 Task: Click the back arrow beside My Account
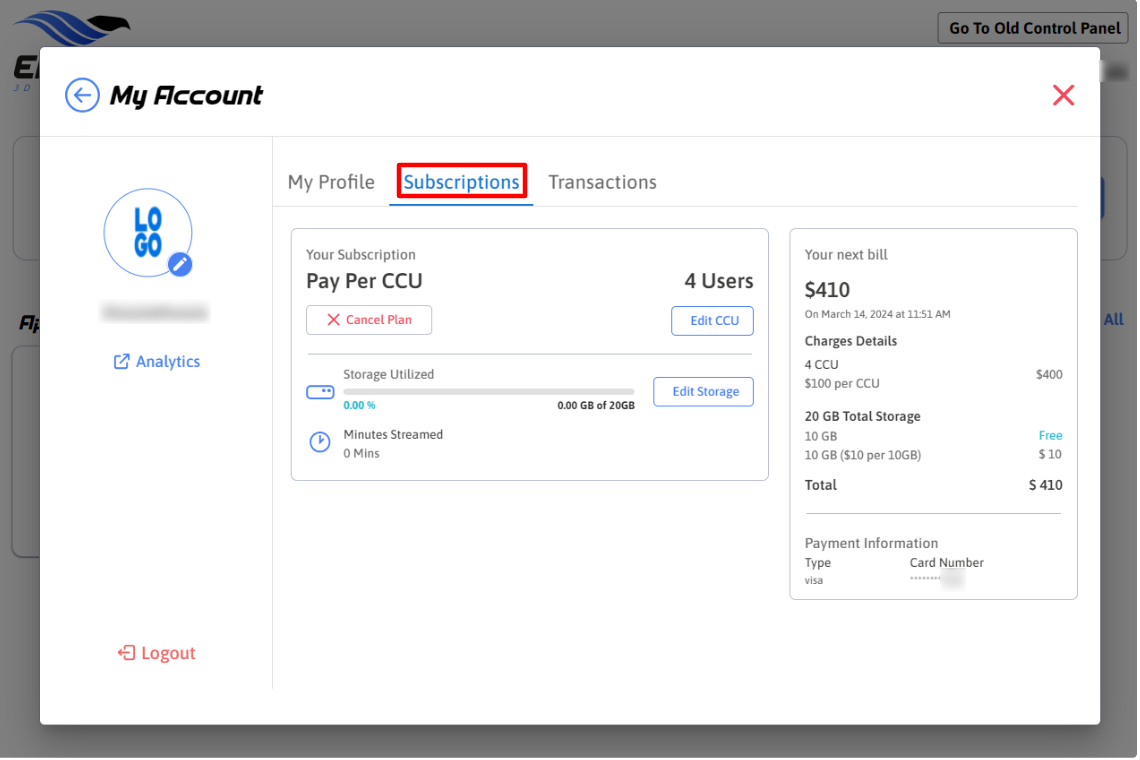82,96
